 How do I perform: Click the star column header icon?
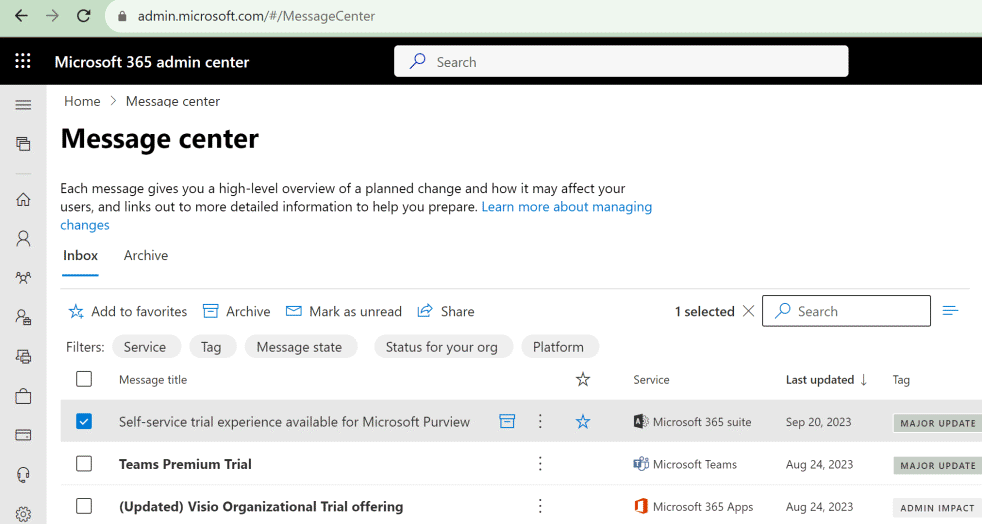tap(582, 379)
